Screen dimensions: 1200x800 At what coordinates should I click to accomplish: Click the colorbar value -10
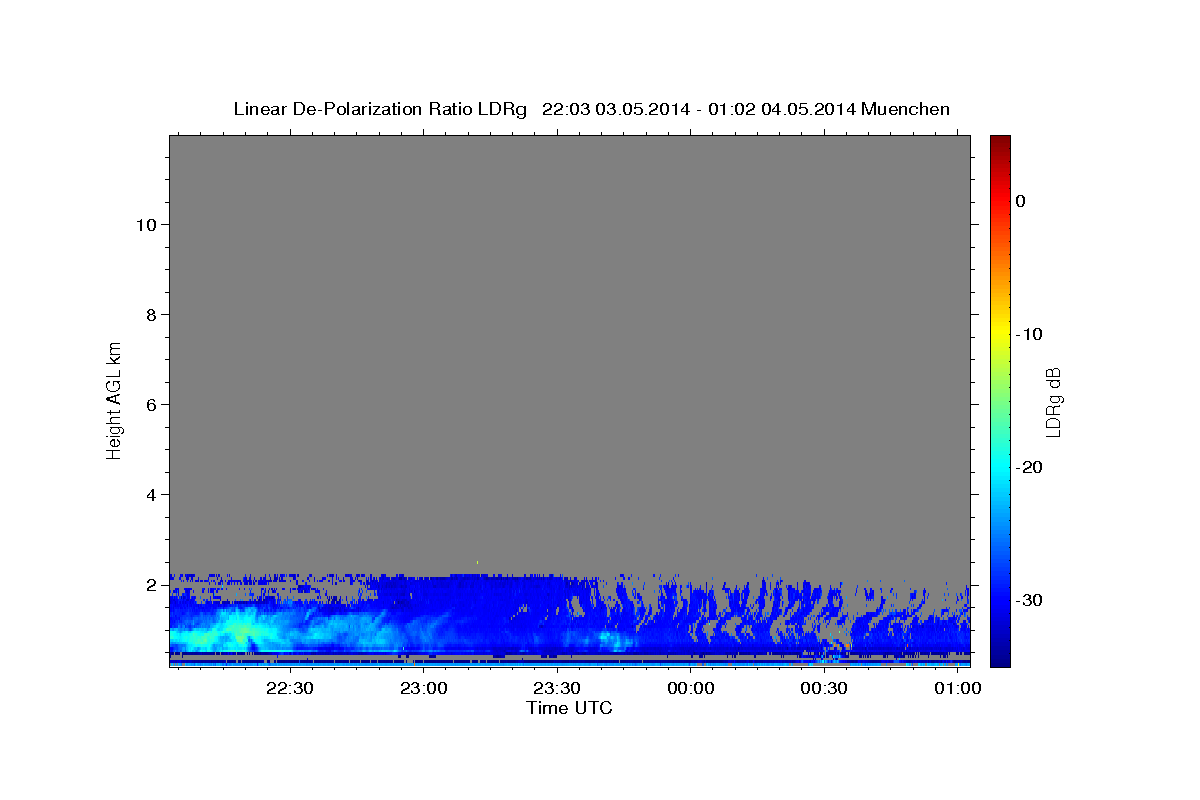tap(1029, 334)
